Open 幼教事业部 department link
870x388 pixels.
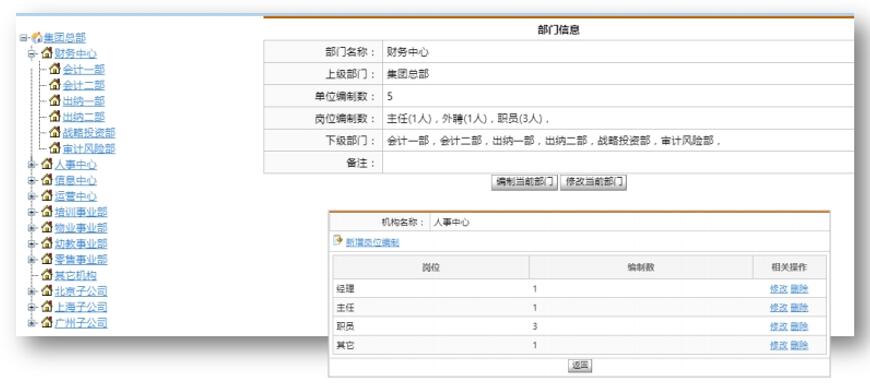click(x=81, y=244)
